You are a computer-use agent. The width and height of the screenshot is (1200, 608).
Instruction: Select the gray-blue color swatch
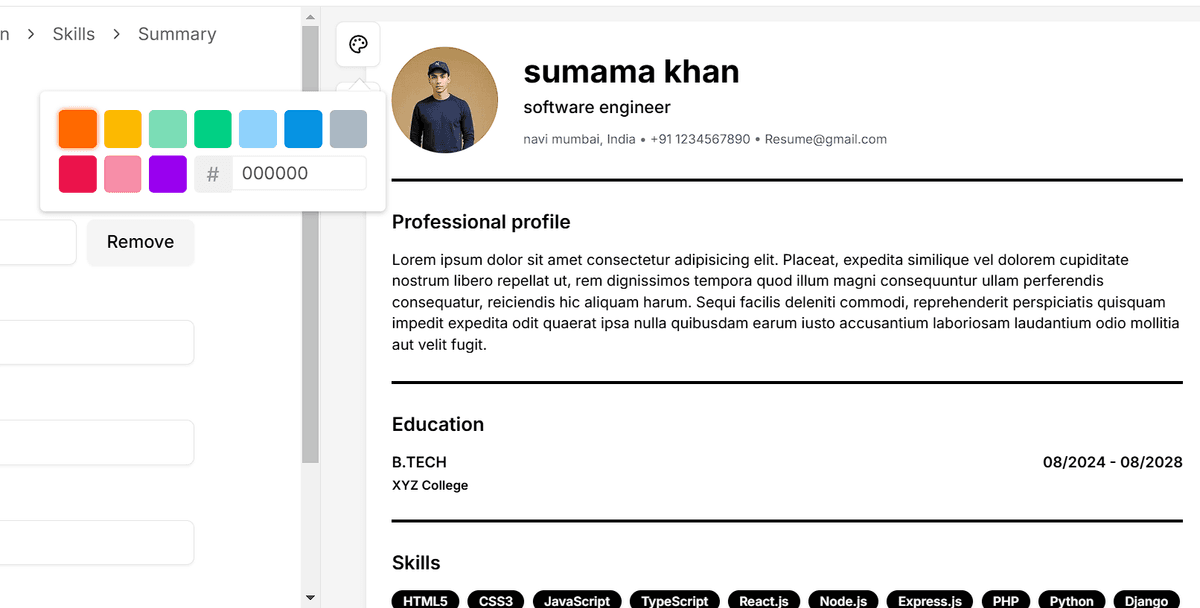(x=348, y=129)
